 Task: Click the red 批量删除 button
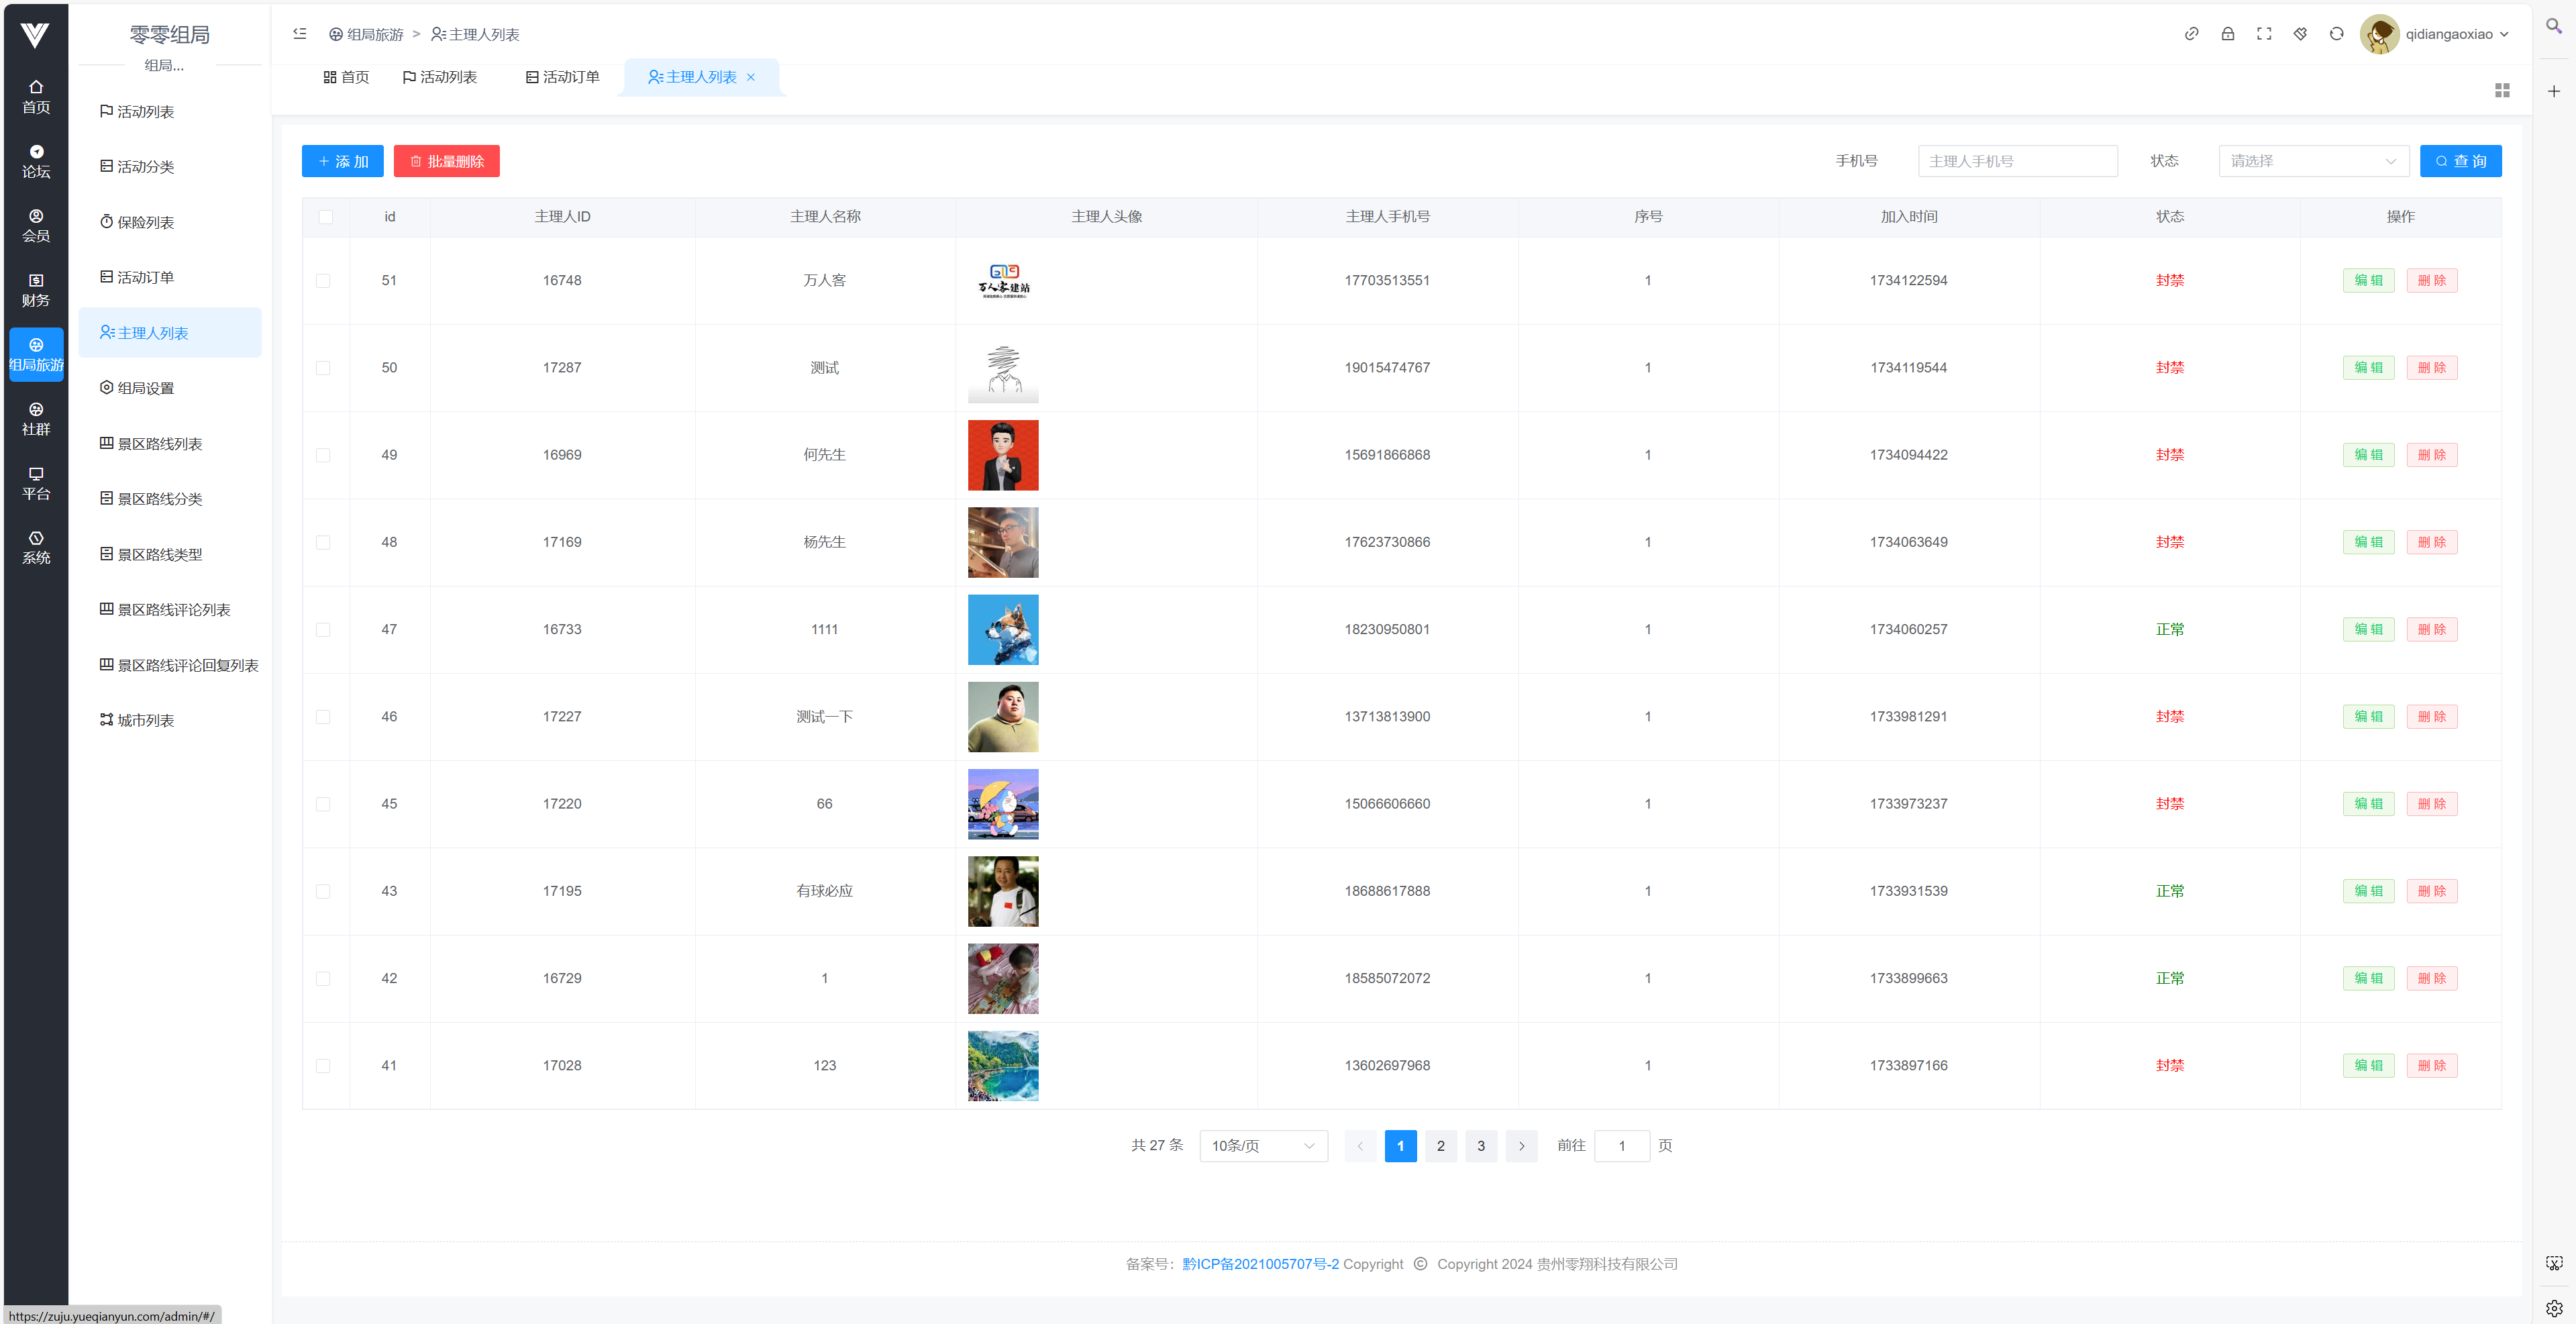click(x=446, y=161)
